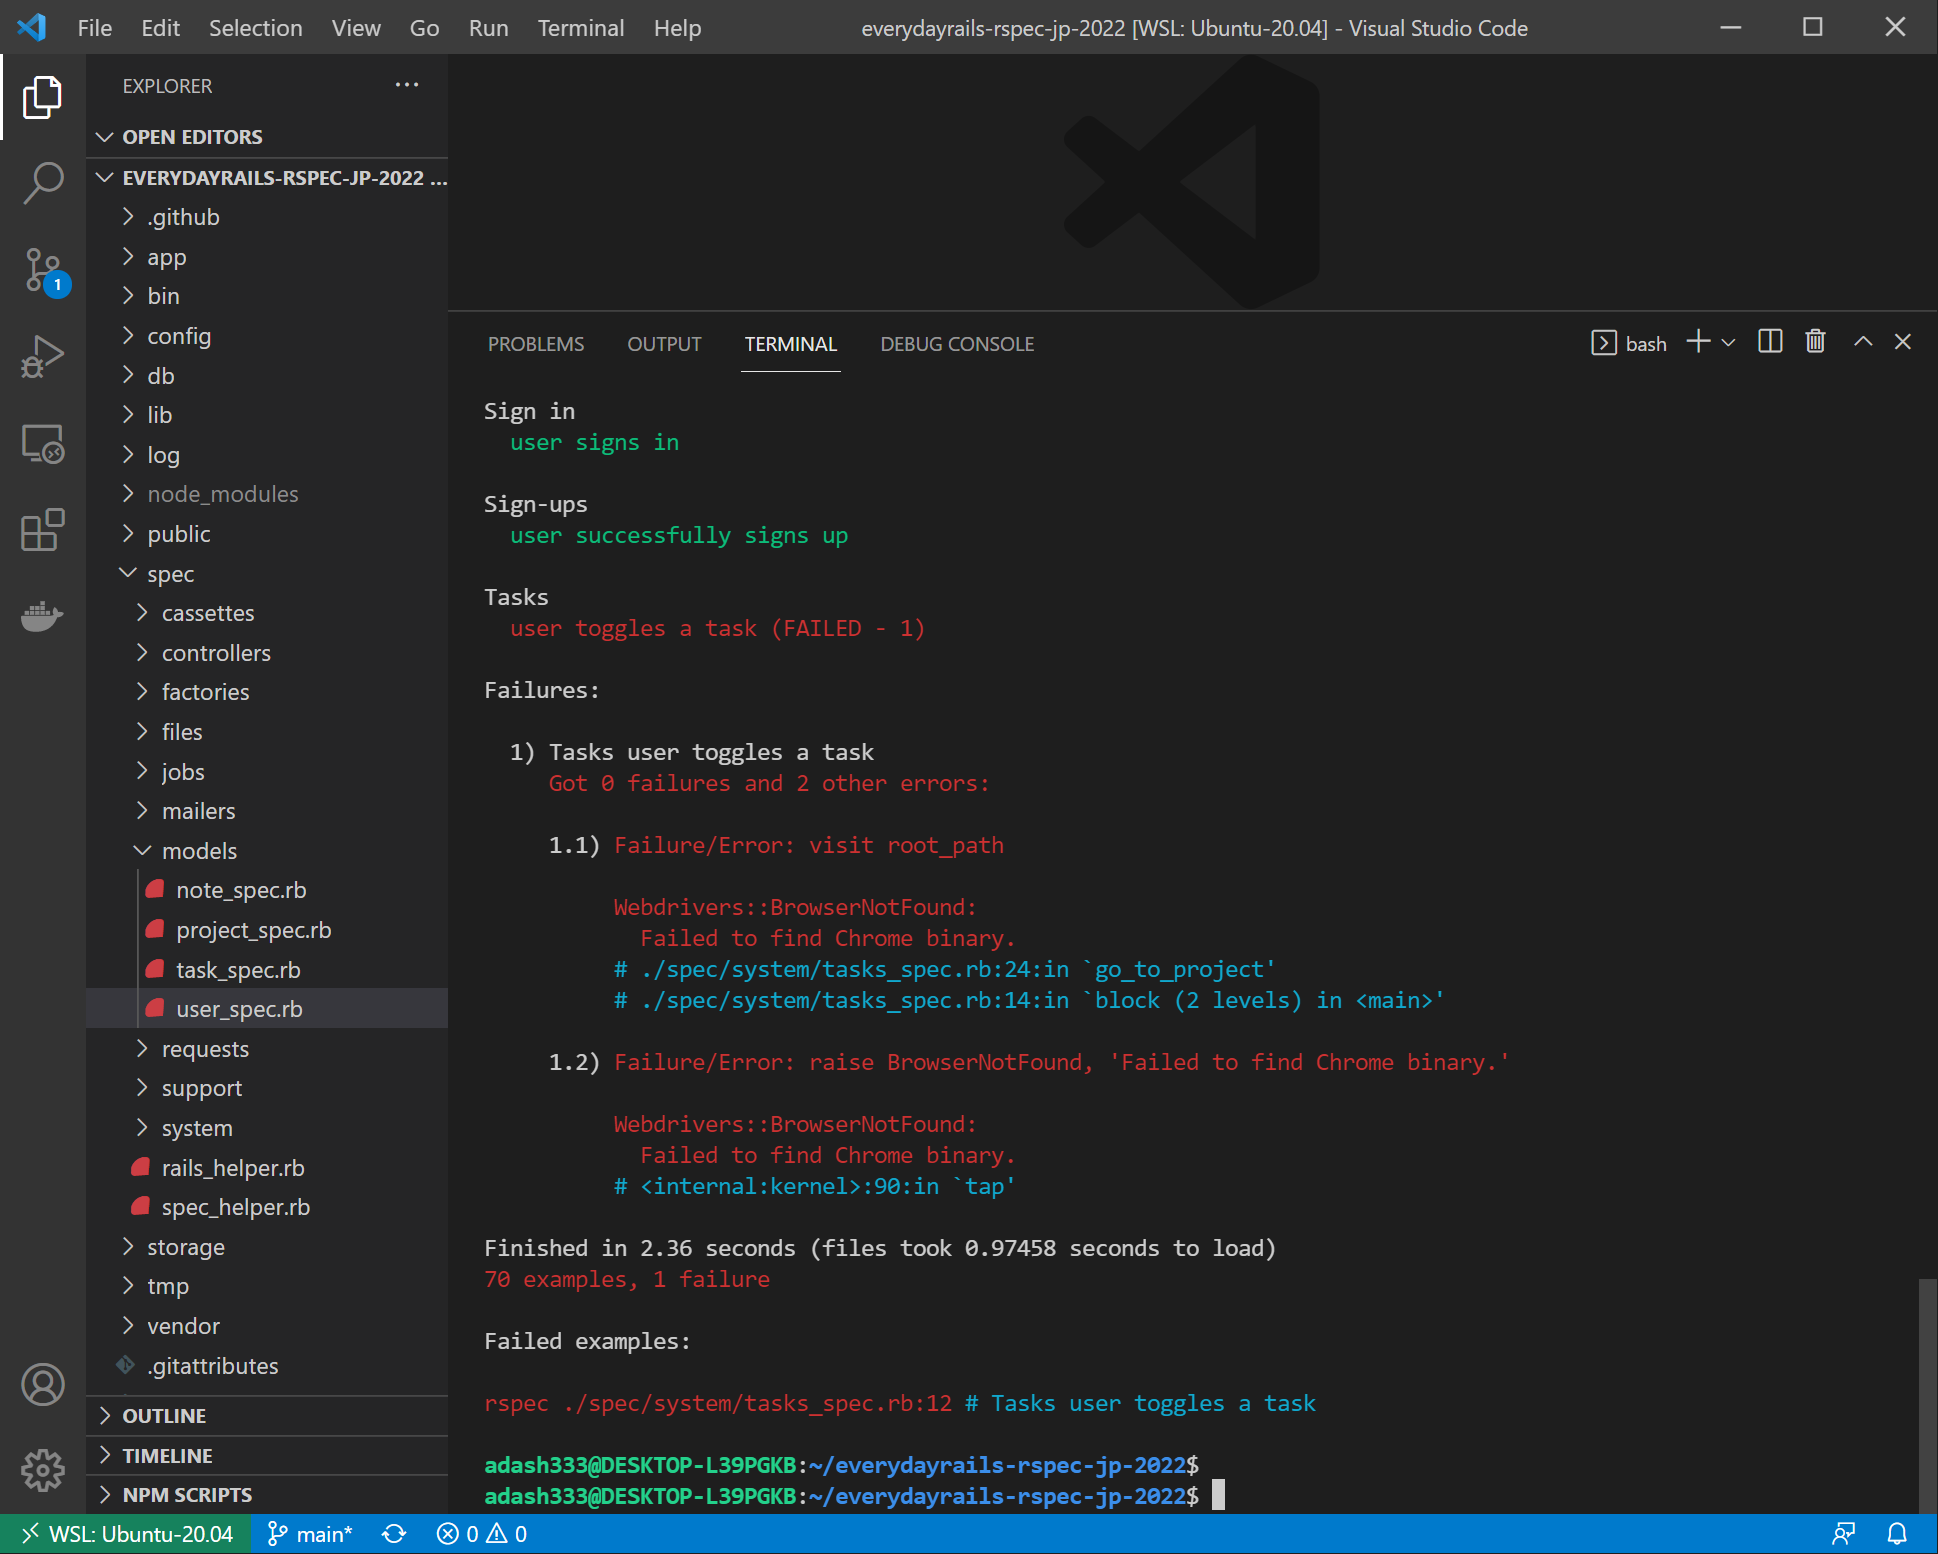The image size is (1938, 1554).
Task: Kill terminal with trash icon
Action: 1816,342
